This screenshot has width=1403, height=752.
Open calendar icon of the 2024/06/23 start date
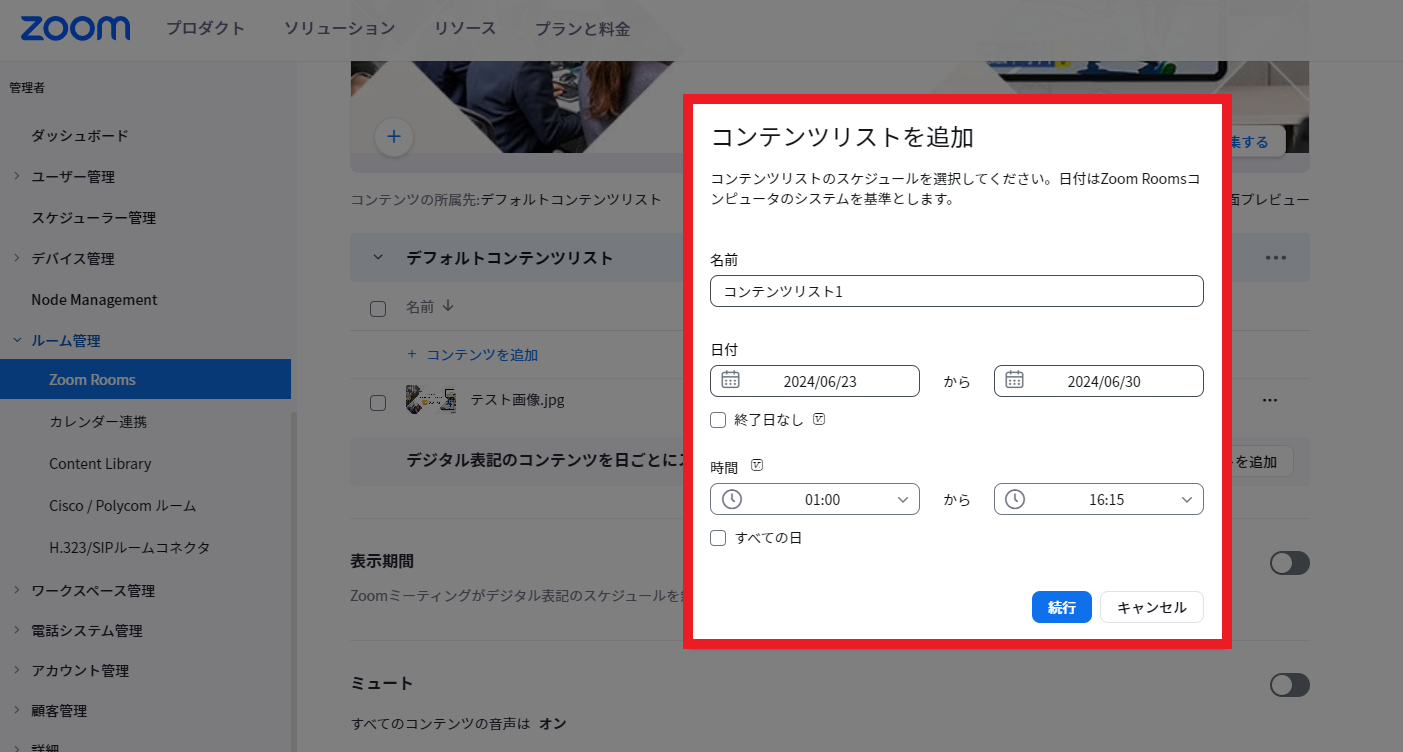(731, 380)
